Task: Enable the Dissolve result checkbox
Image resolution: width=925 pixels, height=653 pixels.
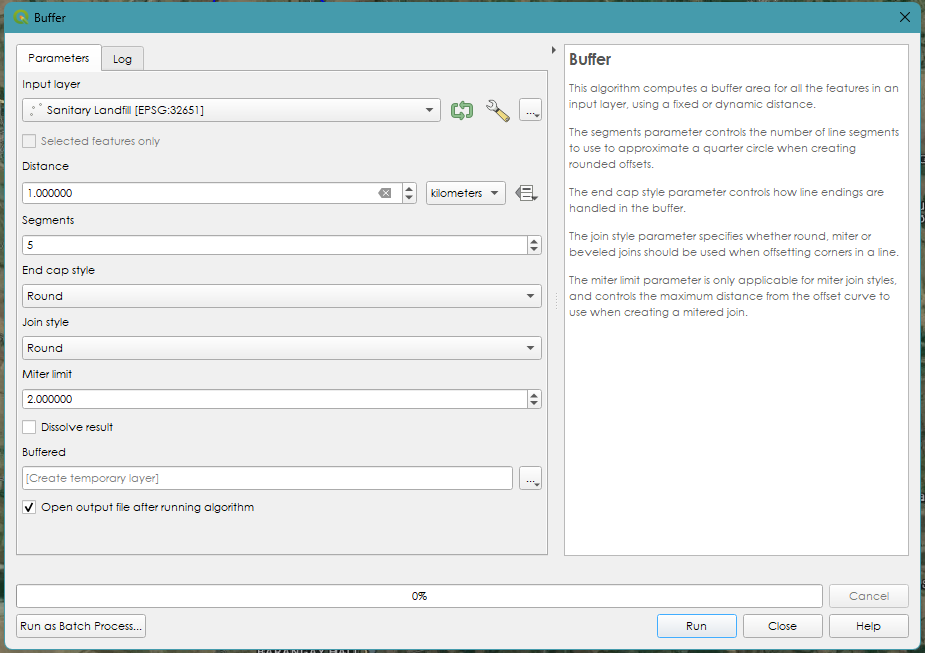Action: point(29,427)
